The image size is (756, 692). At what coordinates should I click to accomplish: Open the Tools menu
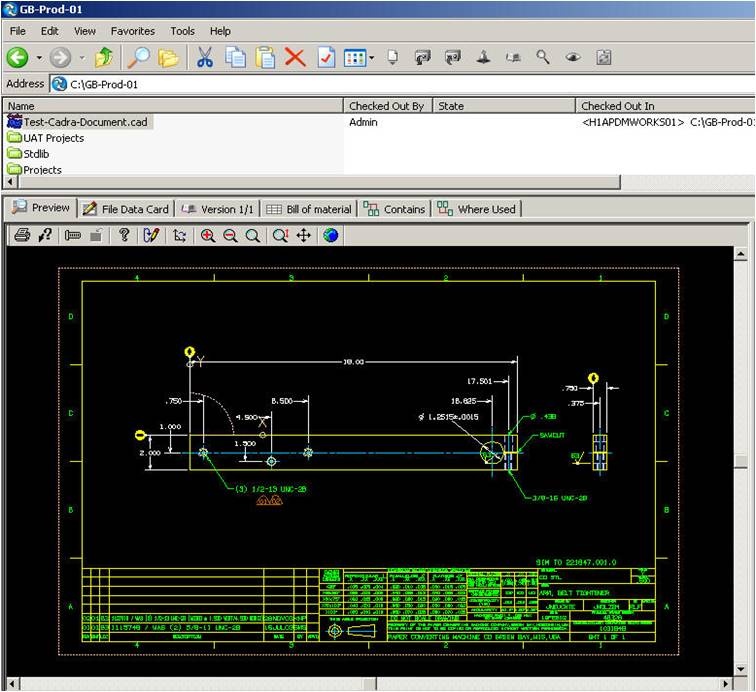tap(182, 31)
